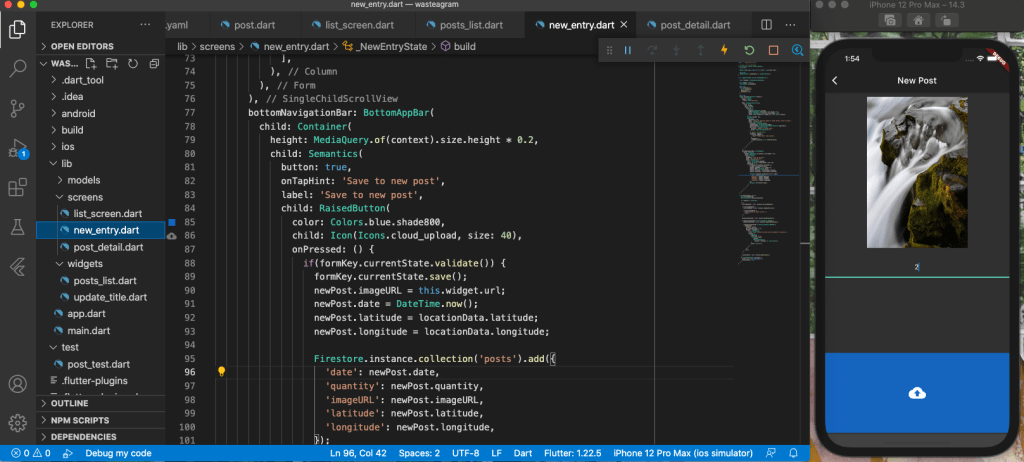Stop debugging with the square icon
The width and height of the screenshot is (1024, 462).
pos(773,50)
